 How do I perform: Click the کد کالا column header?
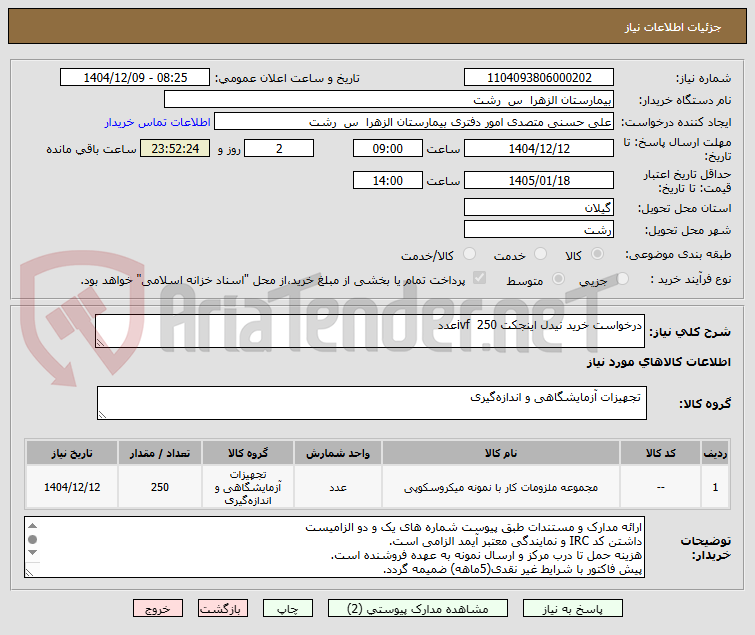660,453
